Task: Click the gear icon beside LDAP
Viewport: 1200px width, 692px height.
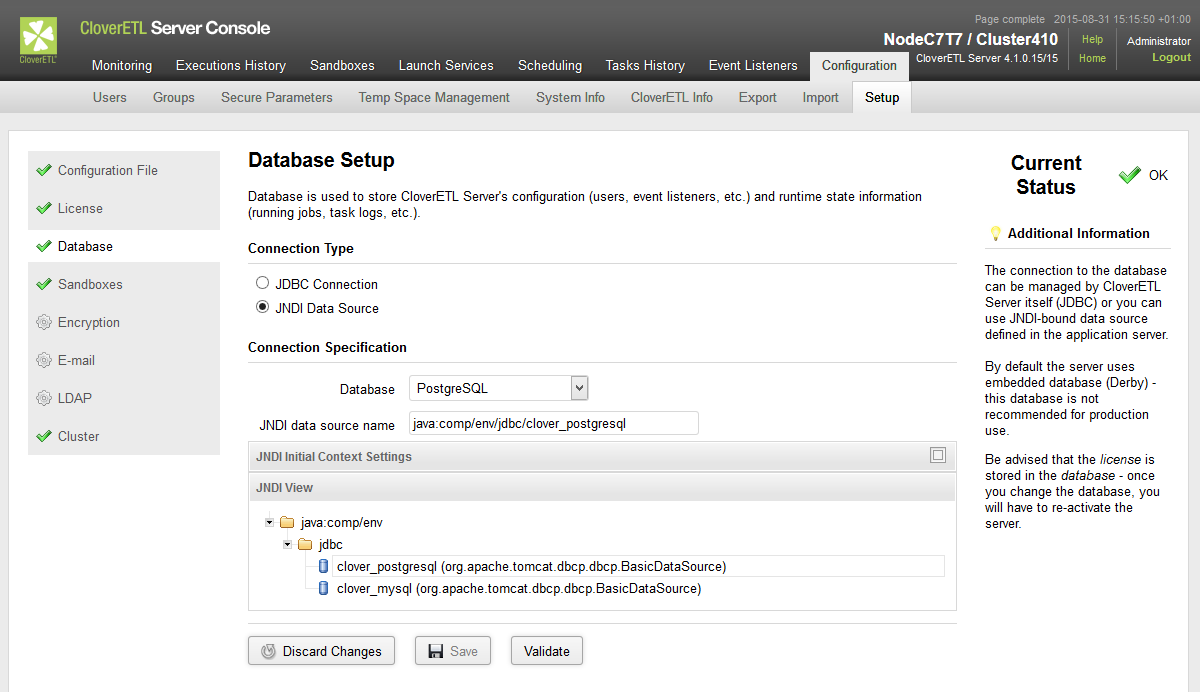Action: 43,398
